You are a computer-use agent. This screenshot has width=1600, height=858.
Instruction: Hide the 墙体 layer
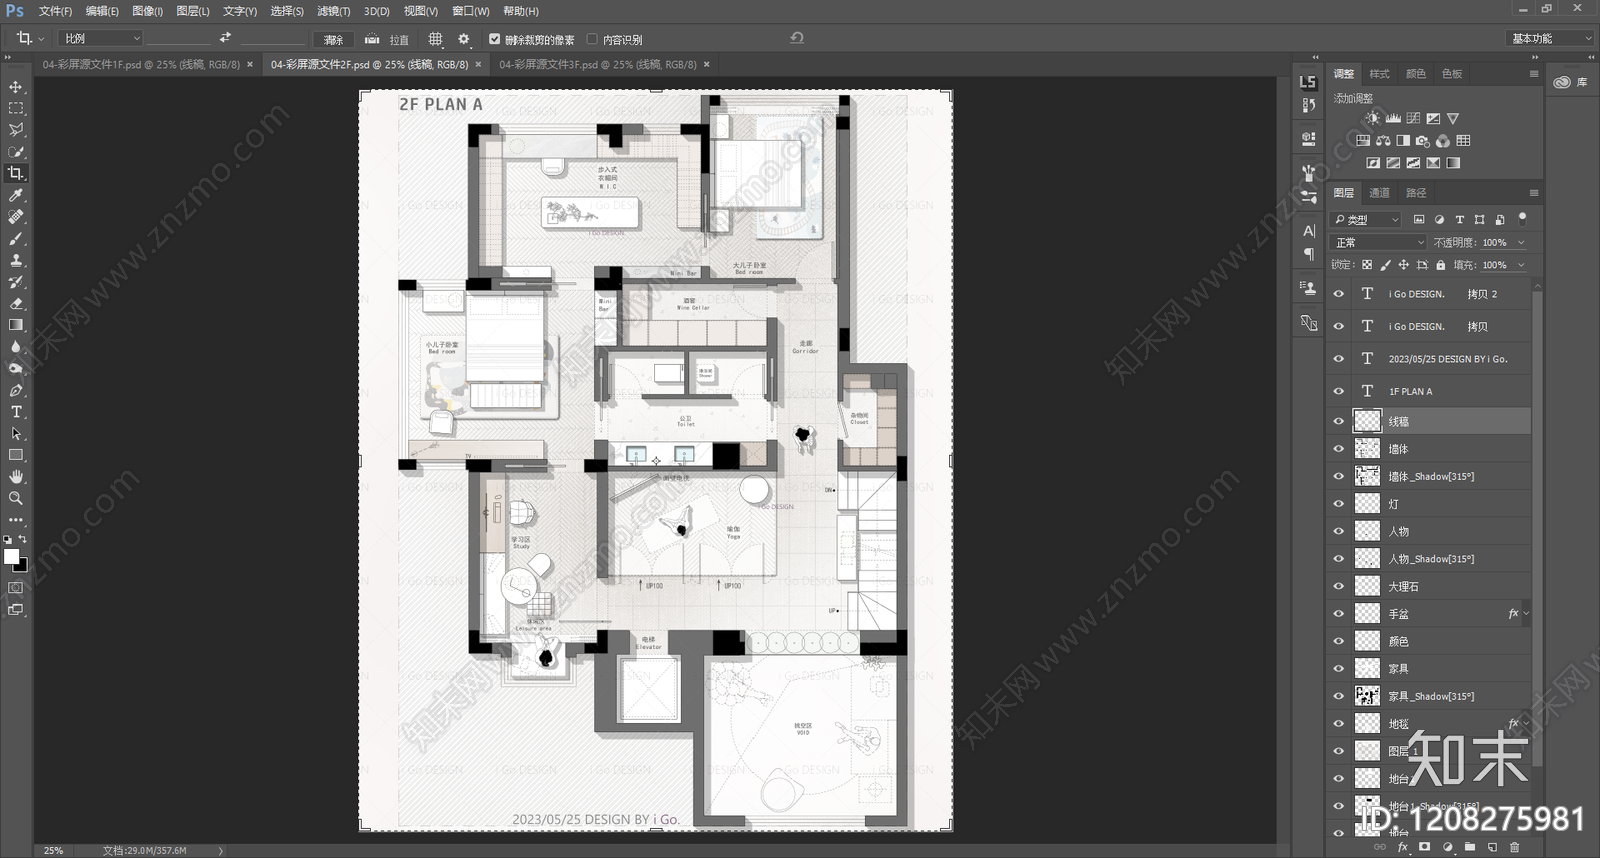[x=1339, y=449]
